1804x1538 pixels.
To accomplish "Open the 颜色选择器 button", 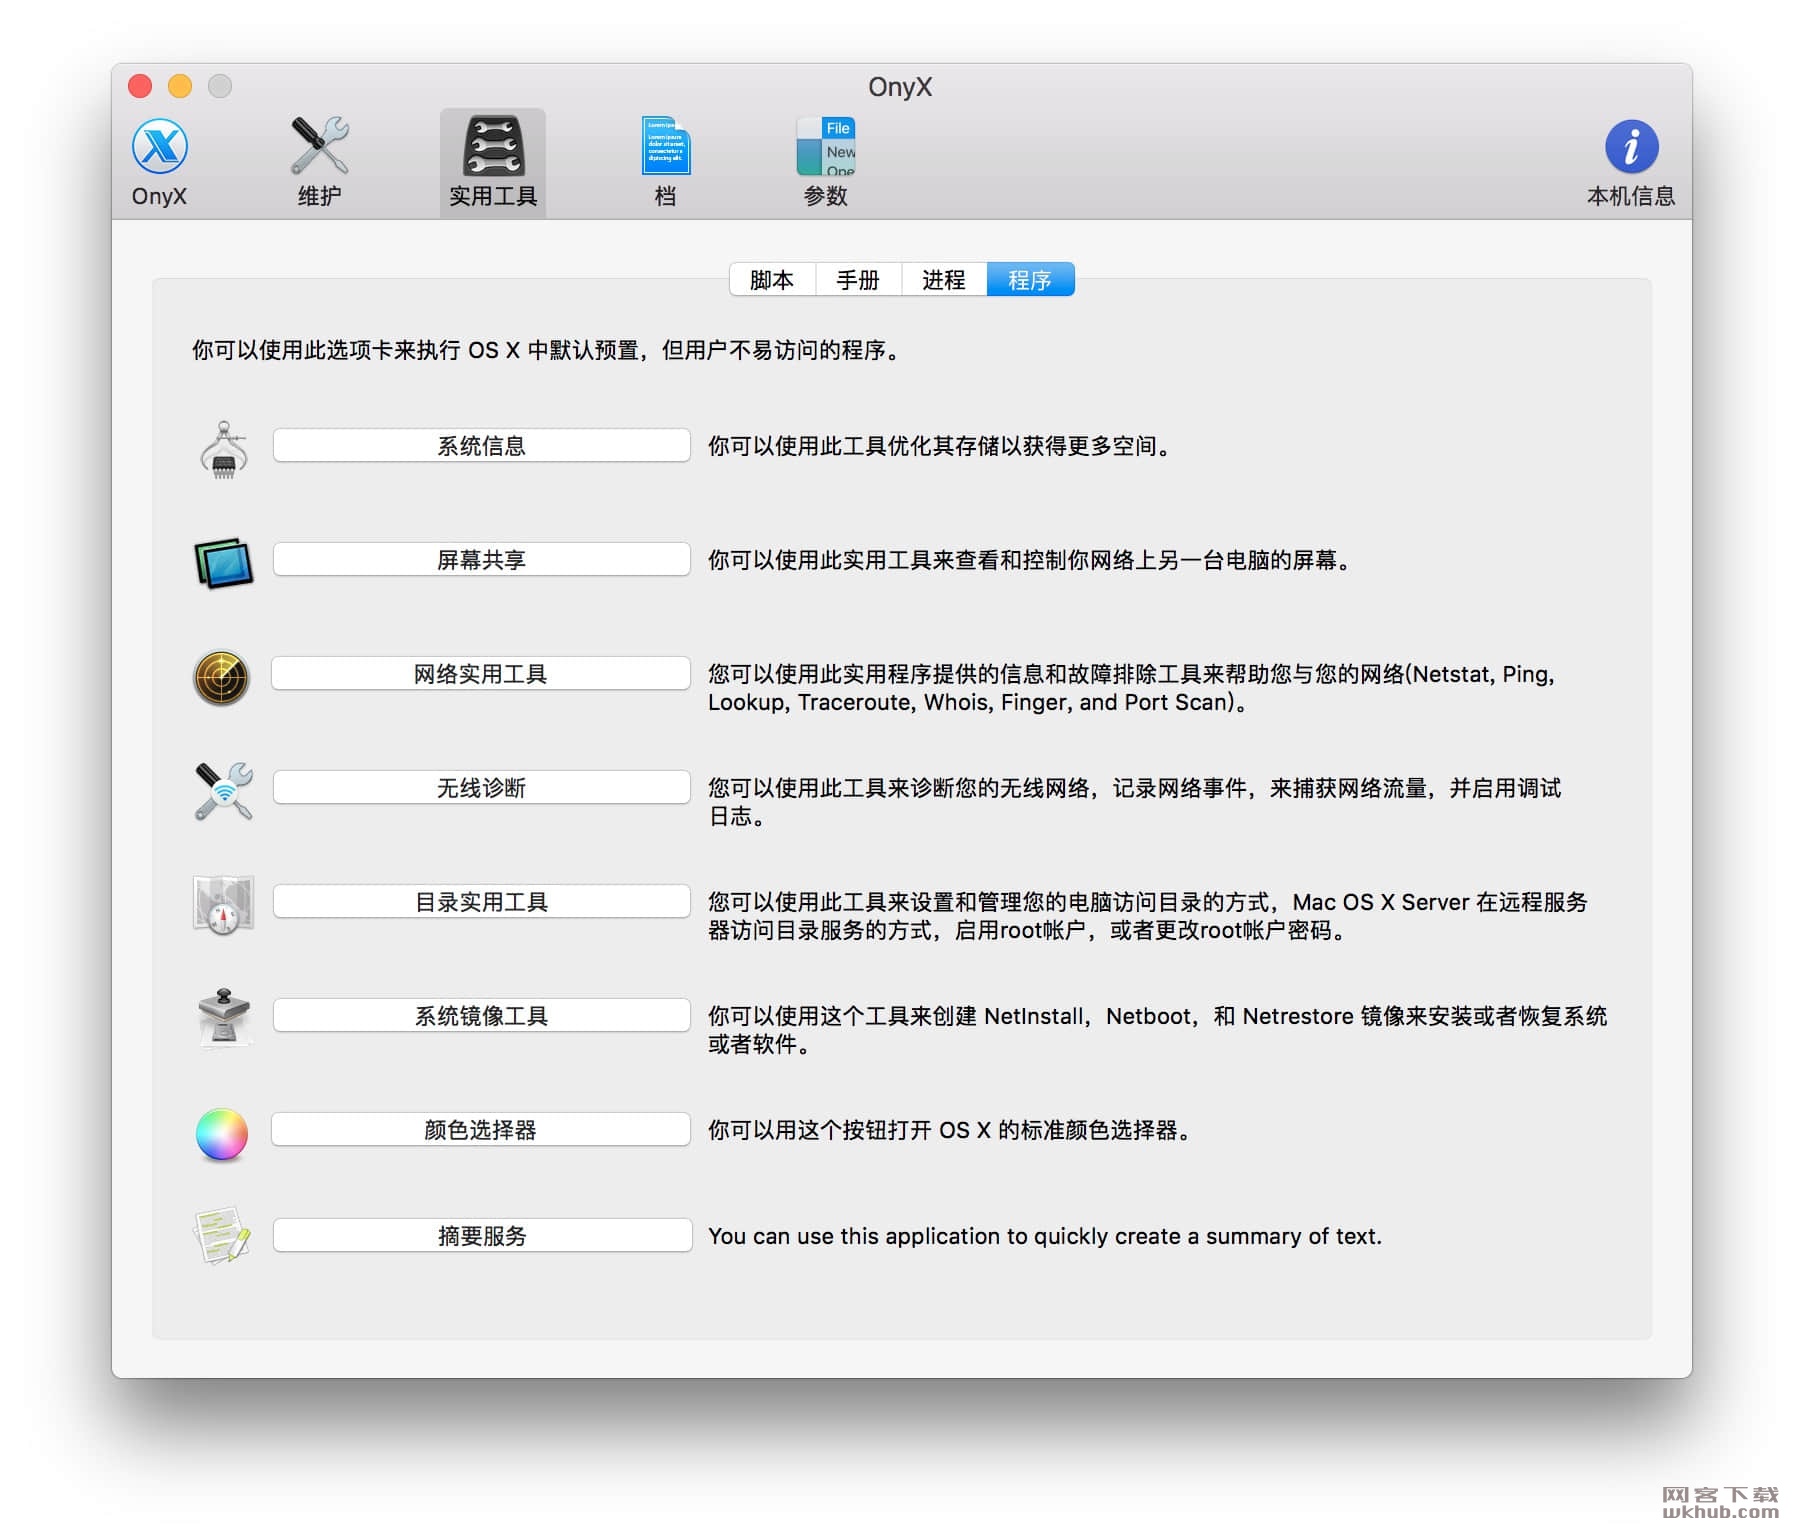I will pos(481,1130).
